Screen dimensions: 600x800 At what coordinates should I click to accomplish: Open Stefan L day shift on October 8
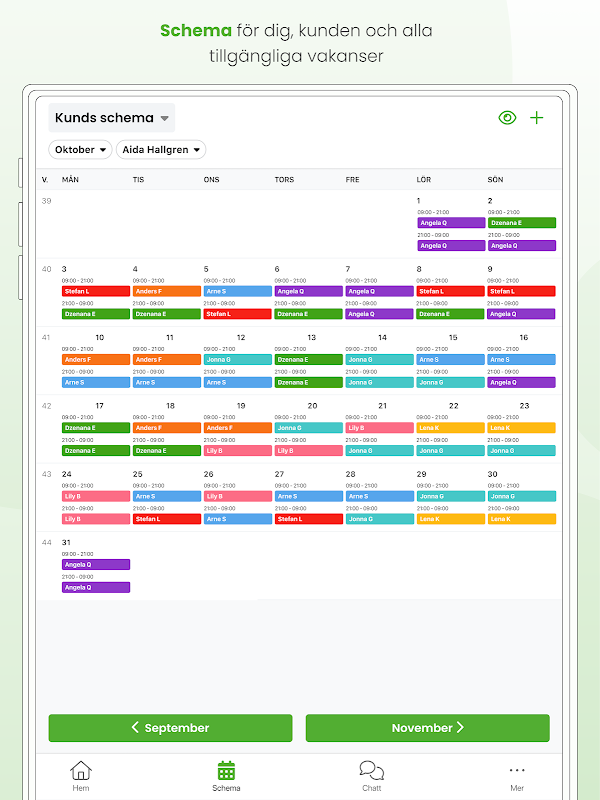click(451, 291)
